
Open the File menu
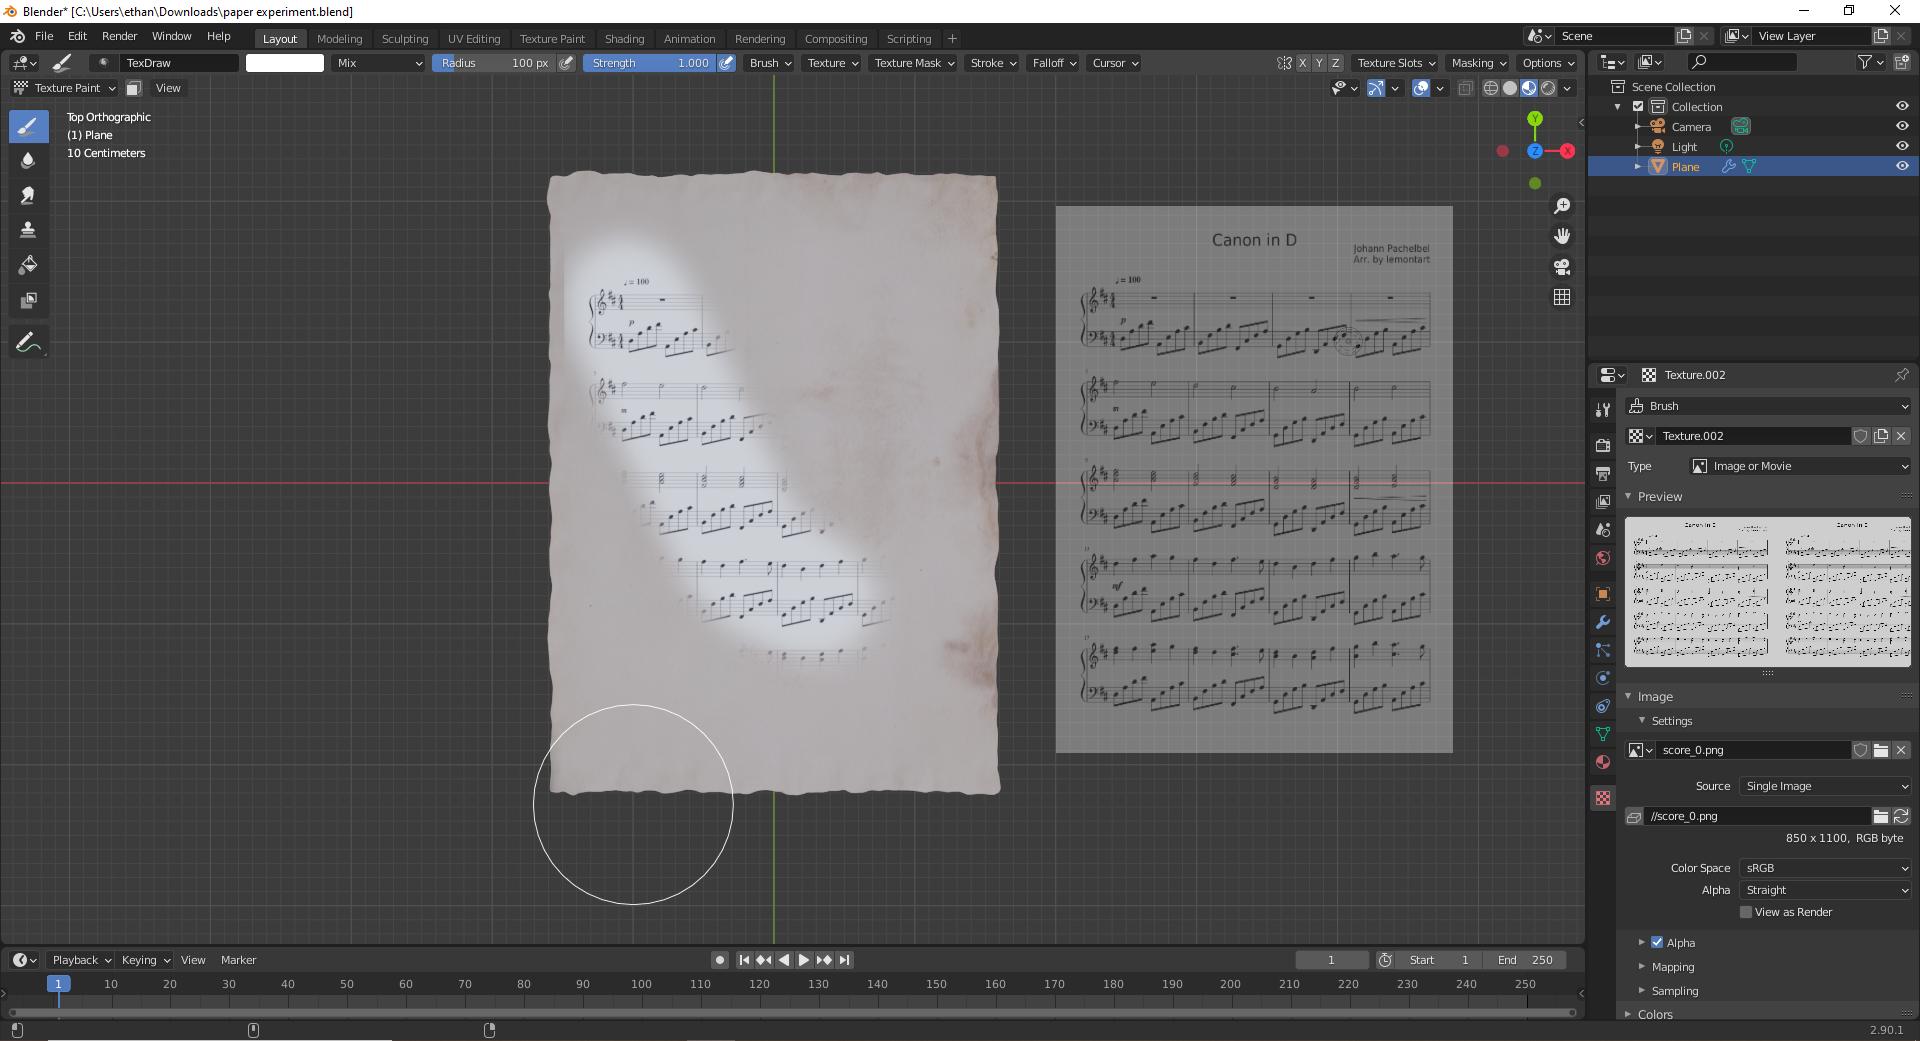click(44, 36)
